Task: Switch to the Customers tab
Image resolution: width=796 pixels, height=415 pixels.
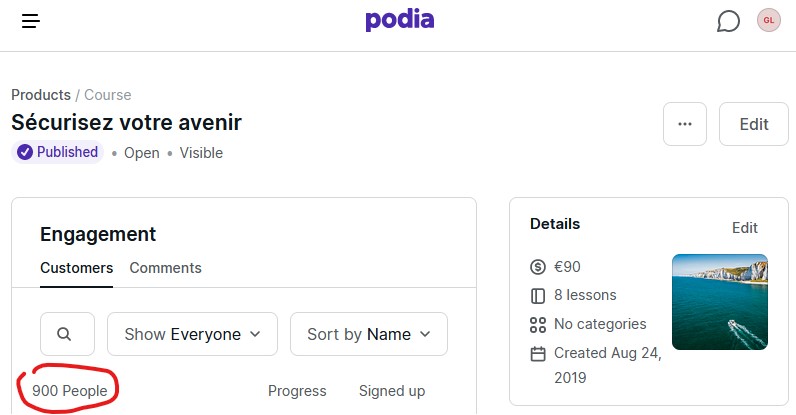Action: tap(76, 268)
